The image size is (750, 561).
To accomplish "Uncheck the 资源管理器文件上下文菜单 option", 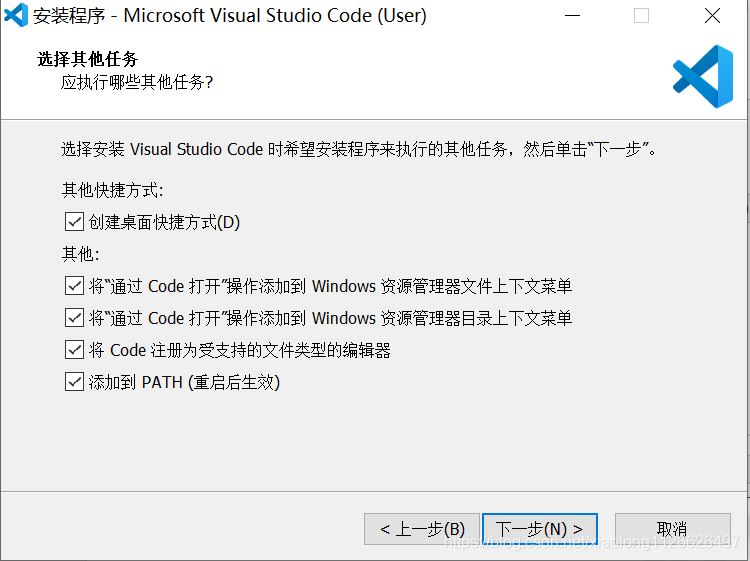I will pyautogui.click(x=74, y=286).
